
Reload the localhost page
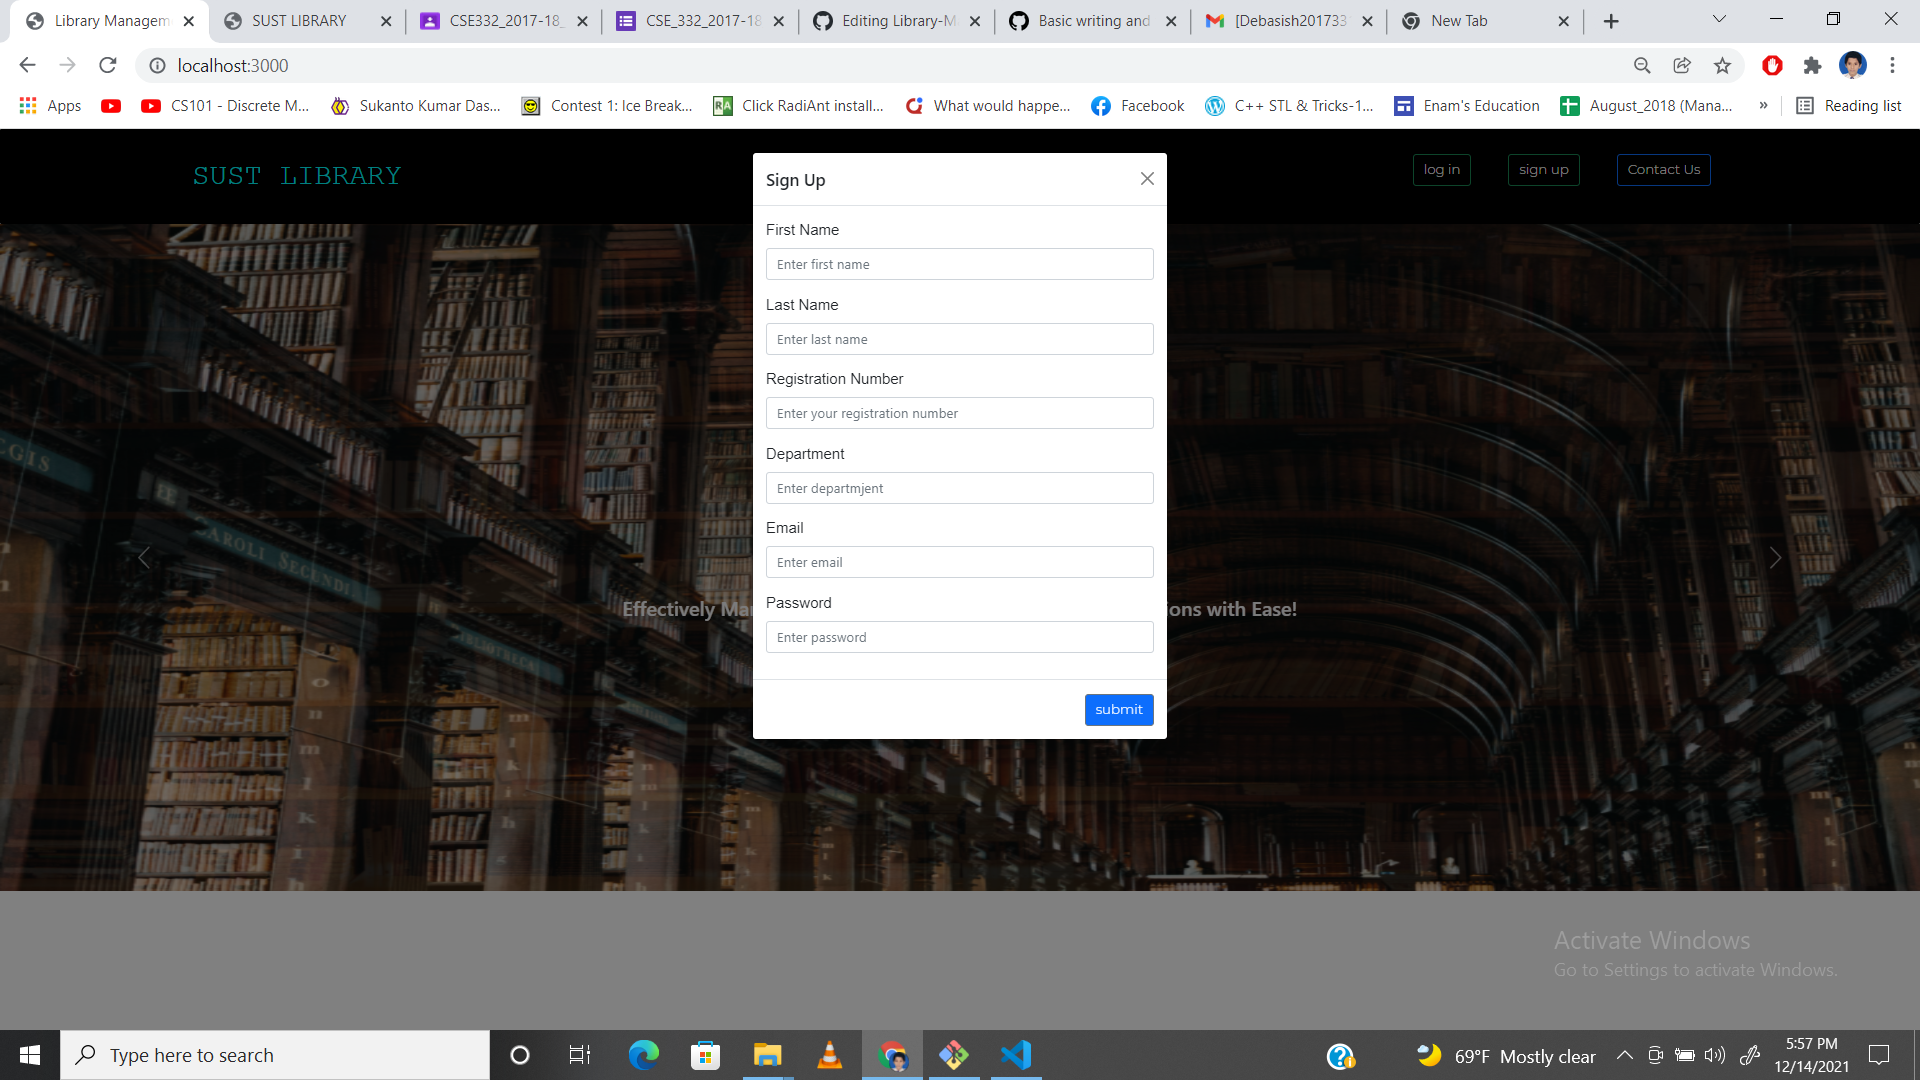click(108, 65)
